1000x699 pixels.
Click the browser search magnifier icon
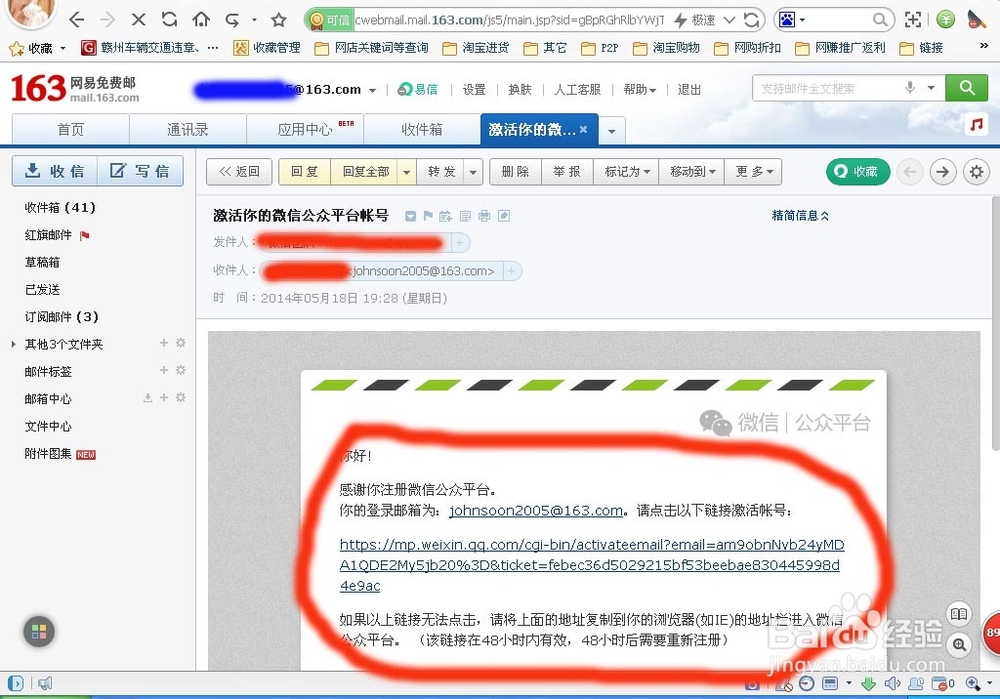(879, 20)
